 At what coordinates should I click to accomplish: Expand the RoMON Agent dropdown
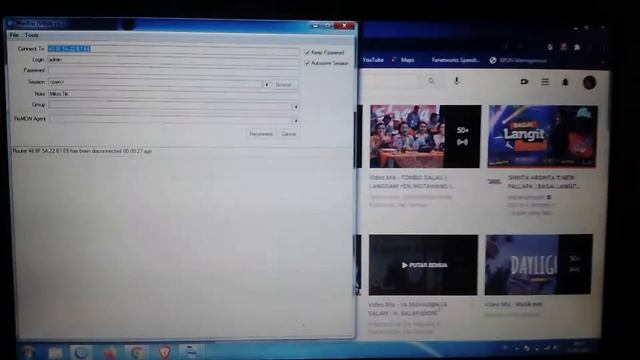296,121
